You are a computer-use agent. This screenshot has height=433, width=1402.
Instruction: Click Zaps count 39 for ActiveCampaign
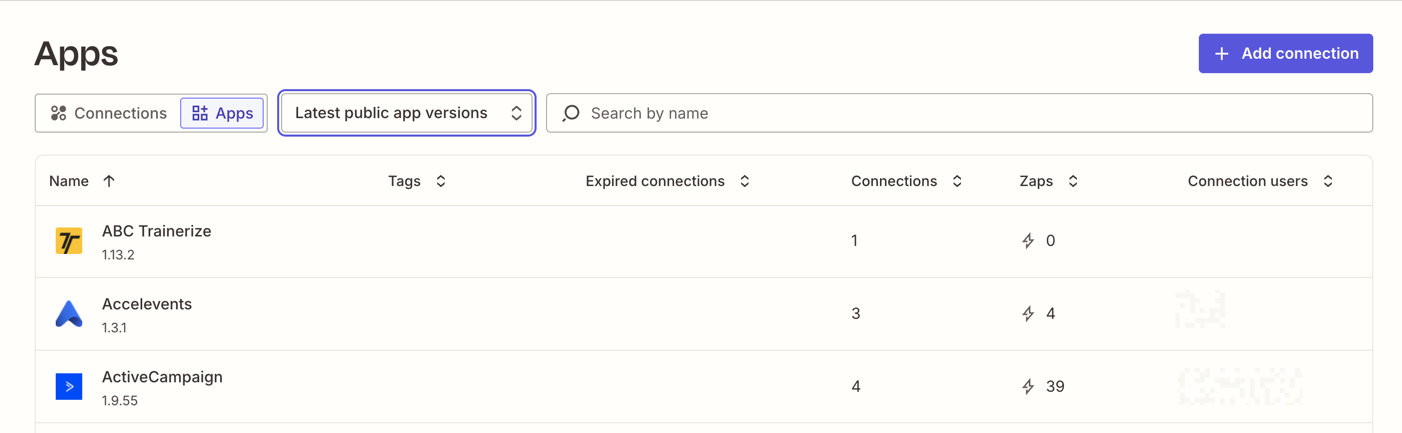tap(1055, 386)
